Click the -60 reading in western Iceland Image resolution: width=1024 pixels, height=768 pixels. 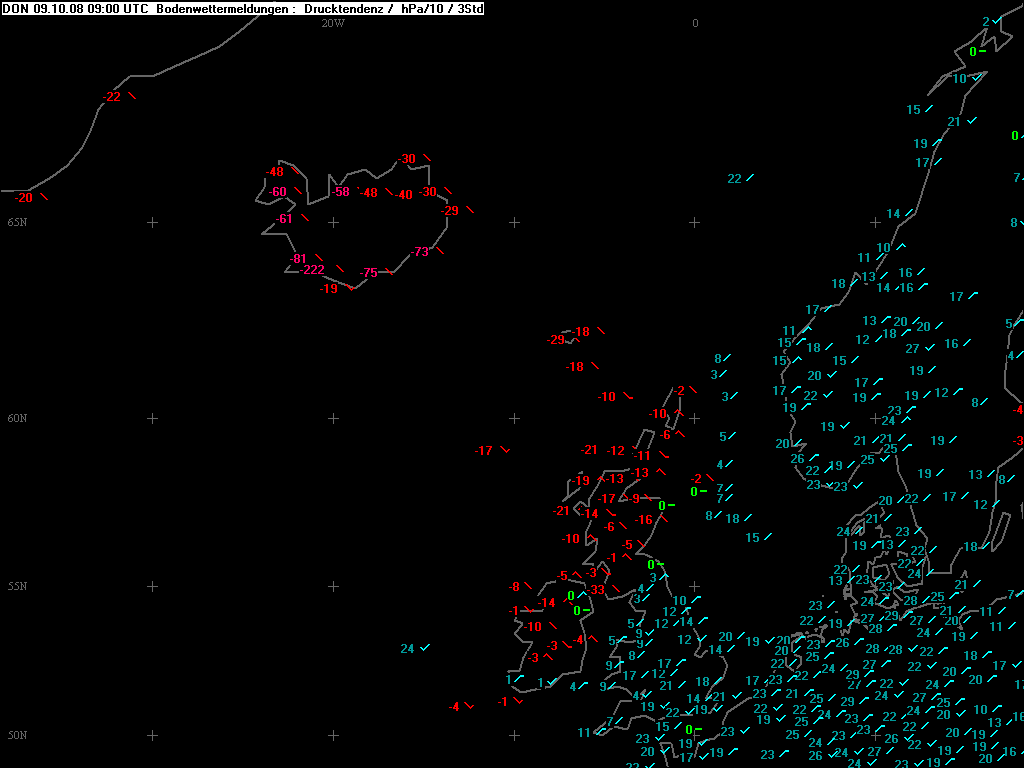pyautogui.click(x=277, y=192)
